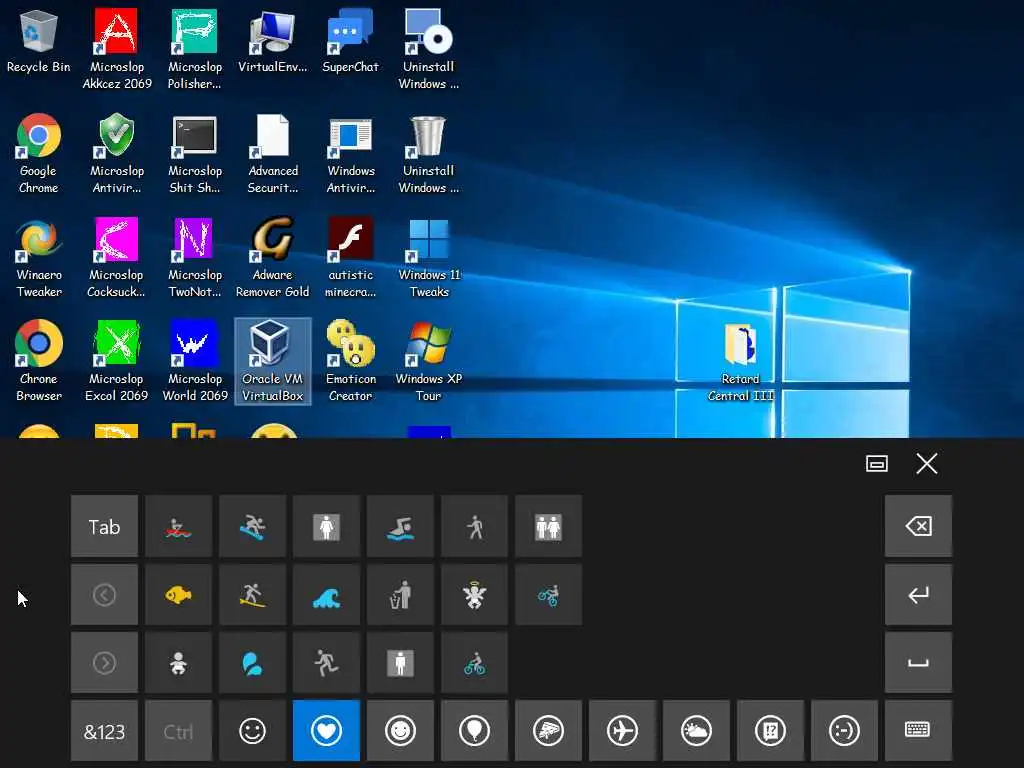This screenshot has height=768, width=1024.
Task: Insert the mountain biker emoji
Action: click(x=548, y=595)
